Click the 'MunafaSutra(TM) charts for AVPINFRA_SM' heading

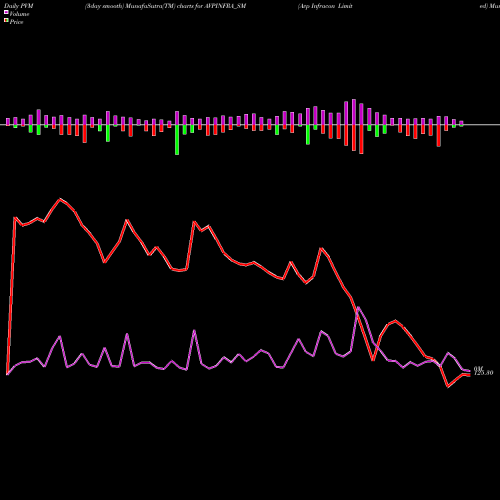[186, 6]
